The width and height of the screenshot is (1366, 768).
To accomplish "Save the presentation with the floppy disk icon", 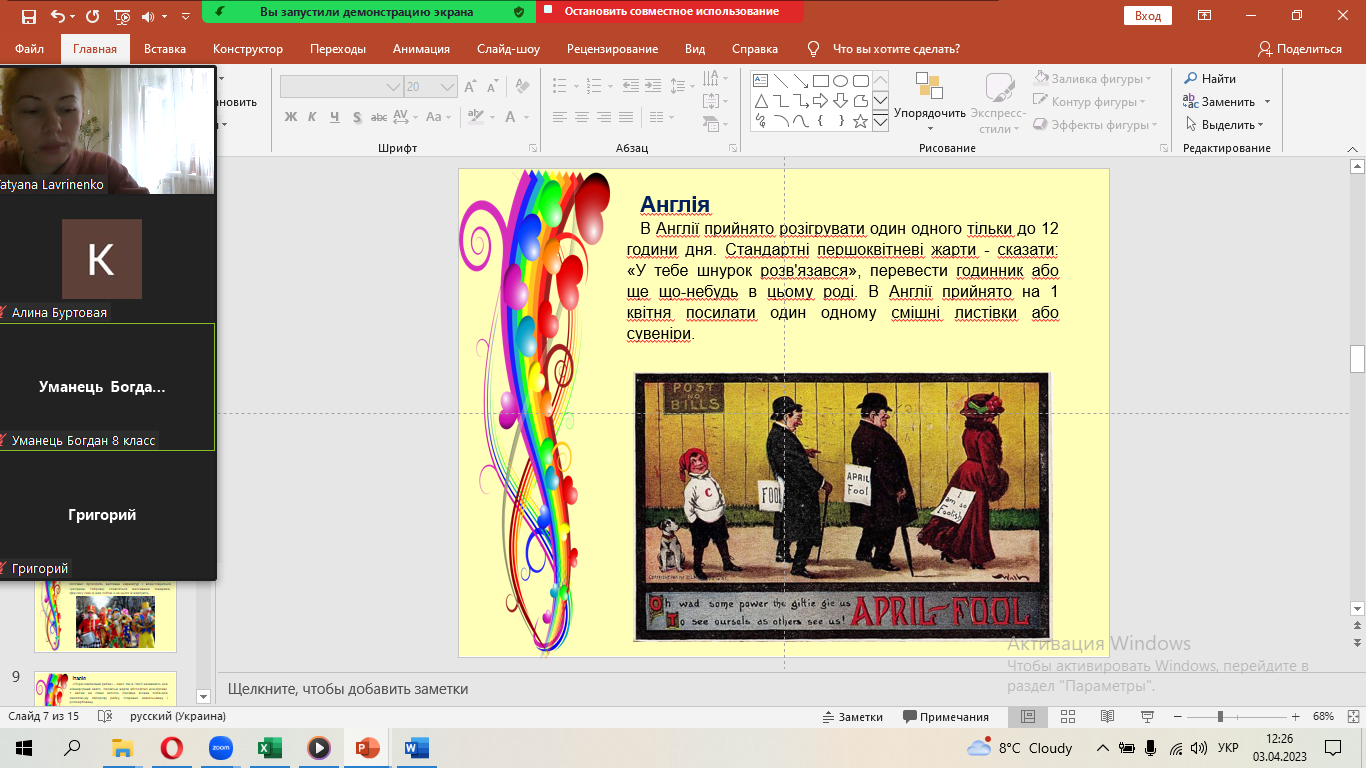I will click(x=28, y=17).
